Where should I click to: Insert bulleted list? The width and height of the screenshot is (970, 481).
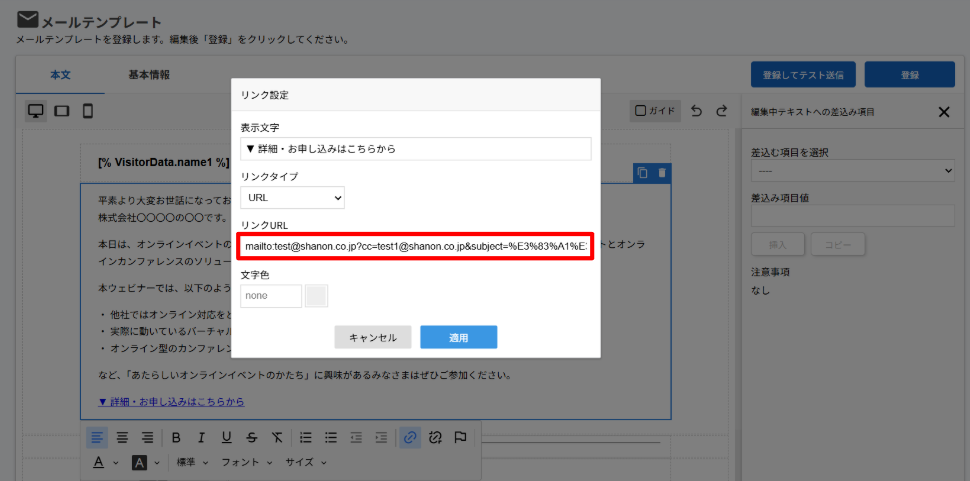(x=331, y=438)
